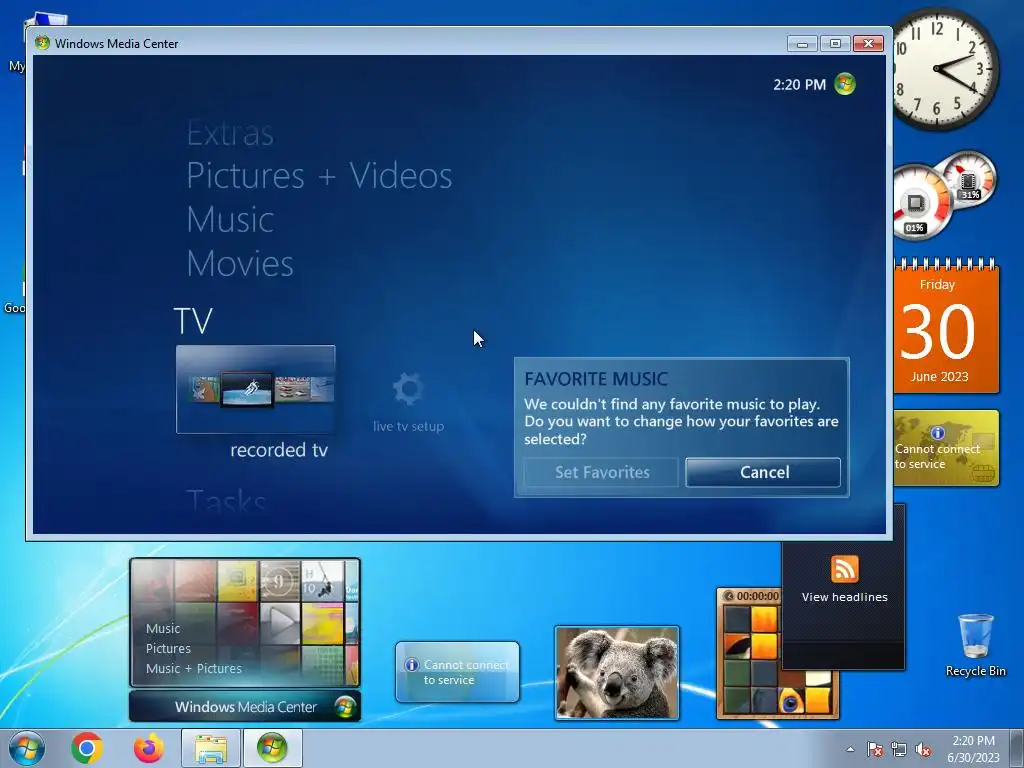Select the Music menu item in Media Center
The height and width of the screenshot is (768, 1024).
230,219
